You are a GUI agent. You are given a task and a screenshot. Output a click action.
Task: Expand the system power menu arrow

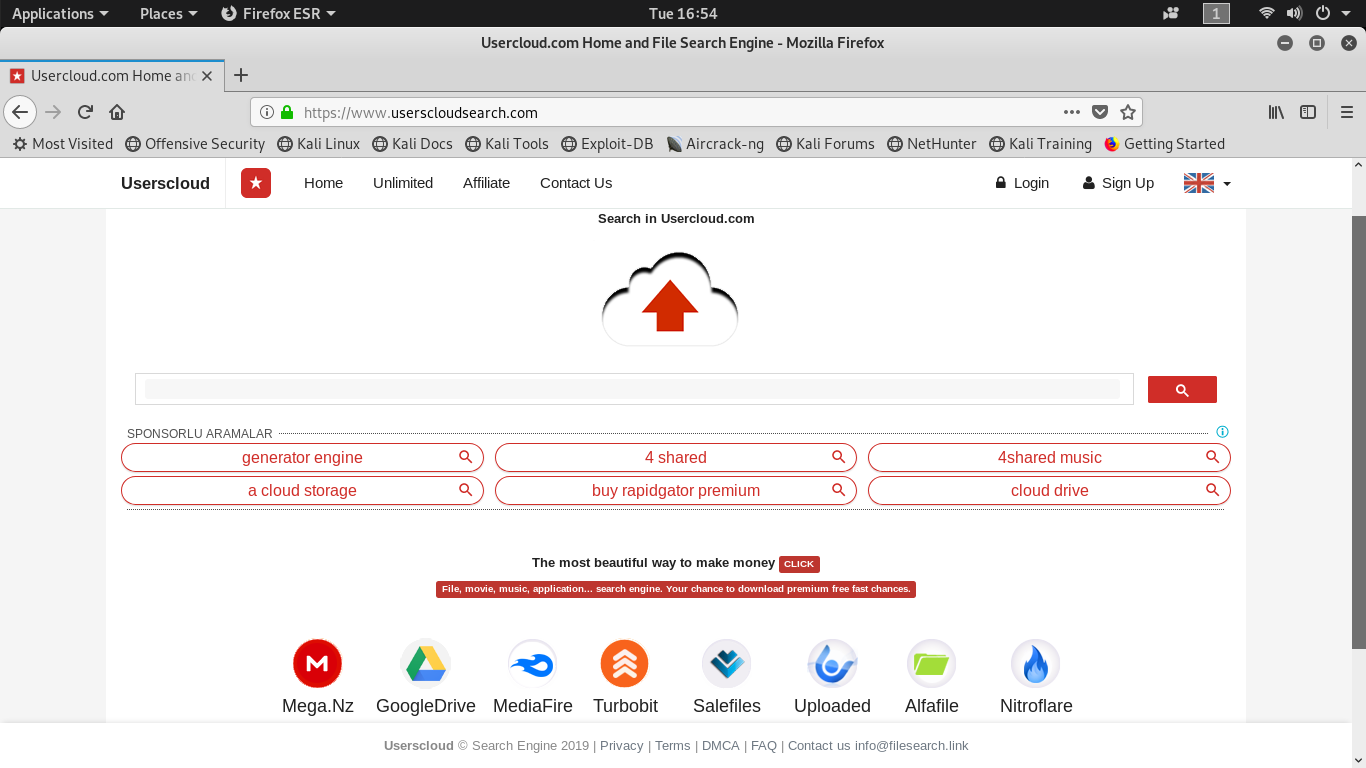click(1346, 13)
